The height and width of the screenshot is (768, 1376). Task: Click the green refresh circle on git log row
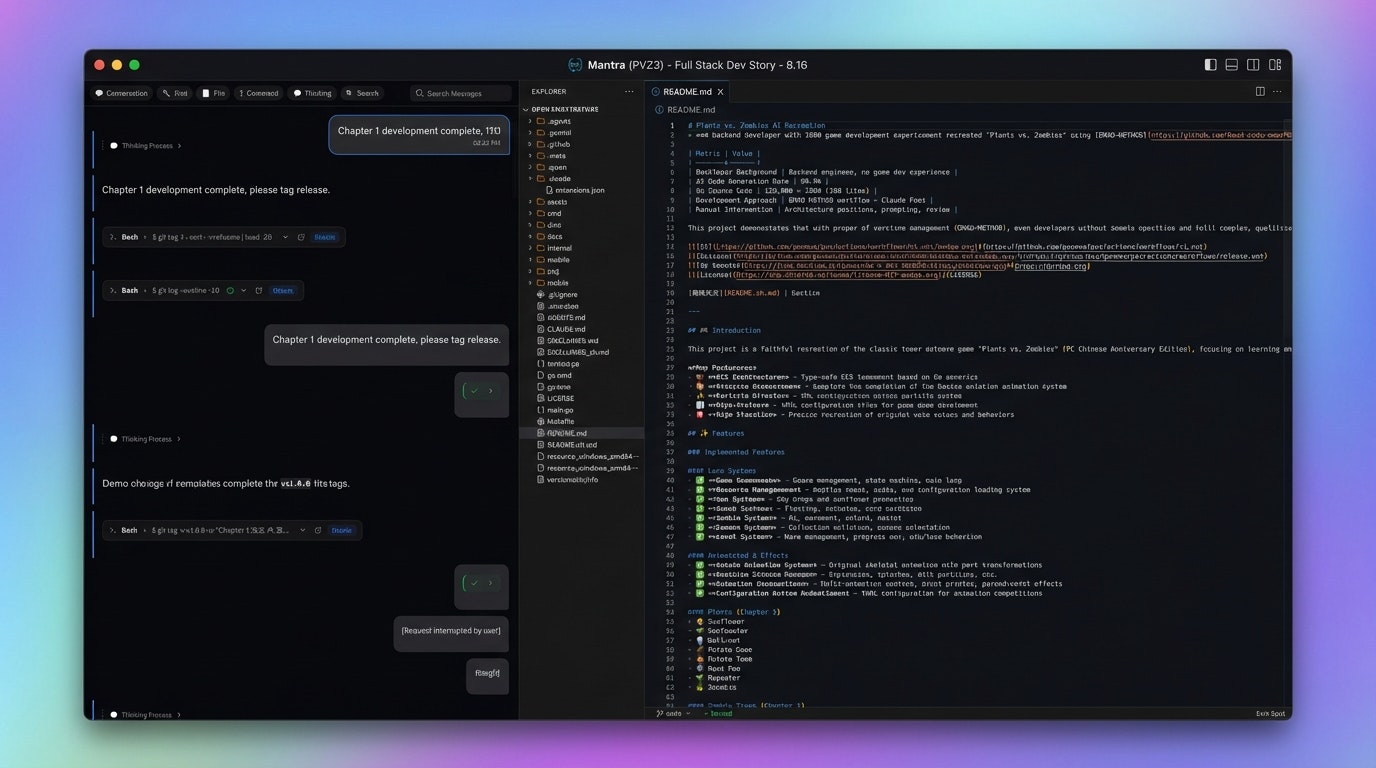(230, 291)
